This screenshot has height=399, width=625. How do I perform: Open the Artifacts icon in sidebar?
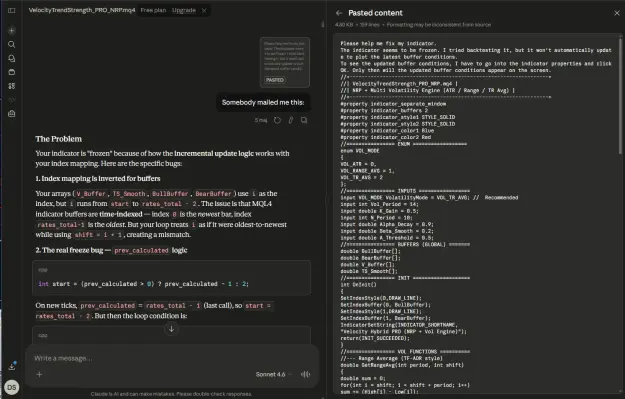pyautogui.click(x=12, y=86)
